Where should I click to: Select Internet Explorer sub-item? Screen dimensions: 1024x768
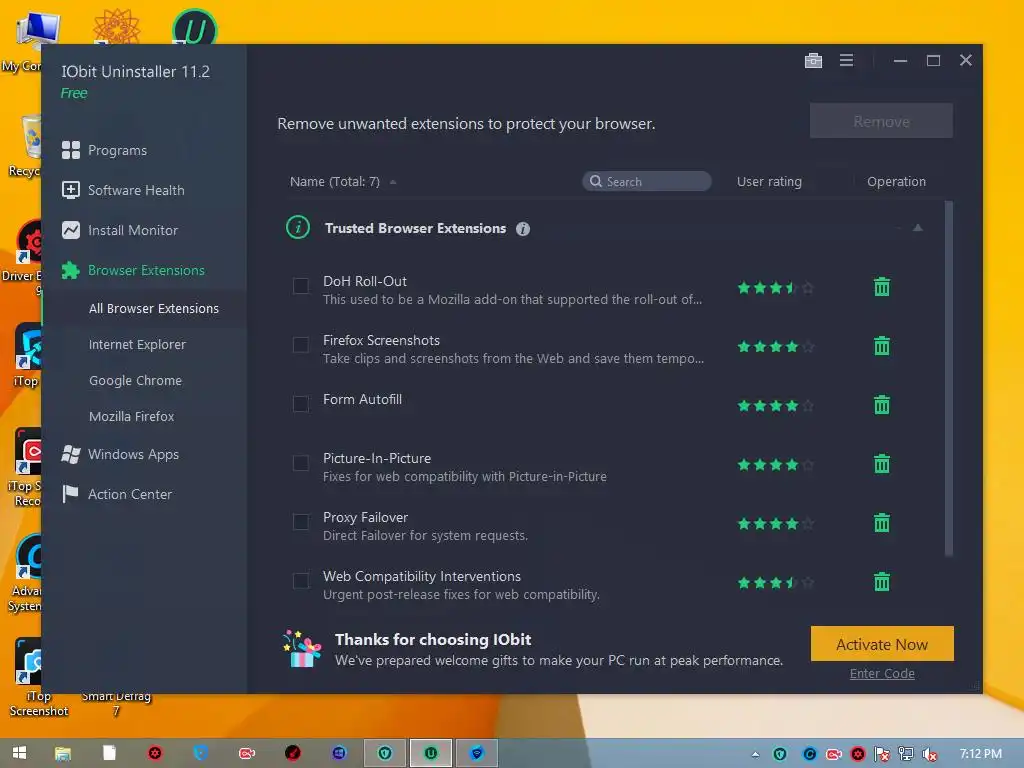pos(137,344)
